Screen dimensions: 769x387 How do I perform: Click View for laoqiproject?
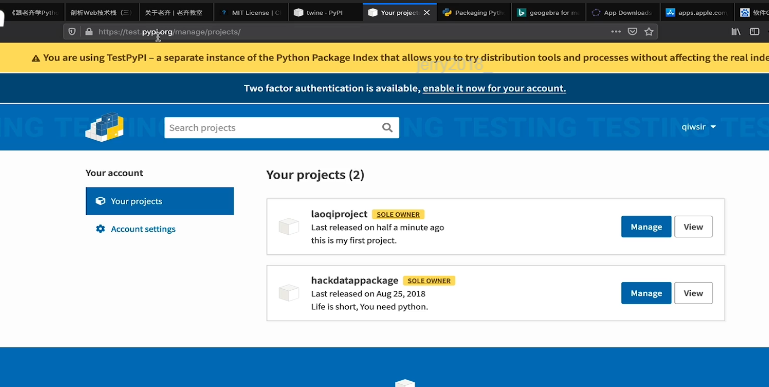click(693, 227)
